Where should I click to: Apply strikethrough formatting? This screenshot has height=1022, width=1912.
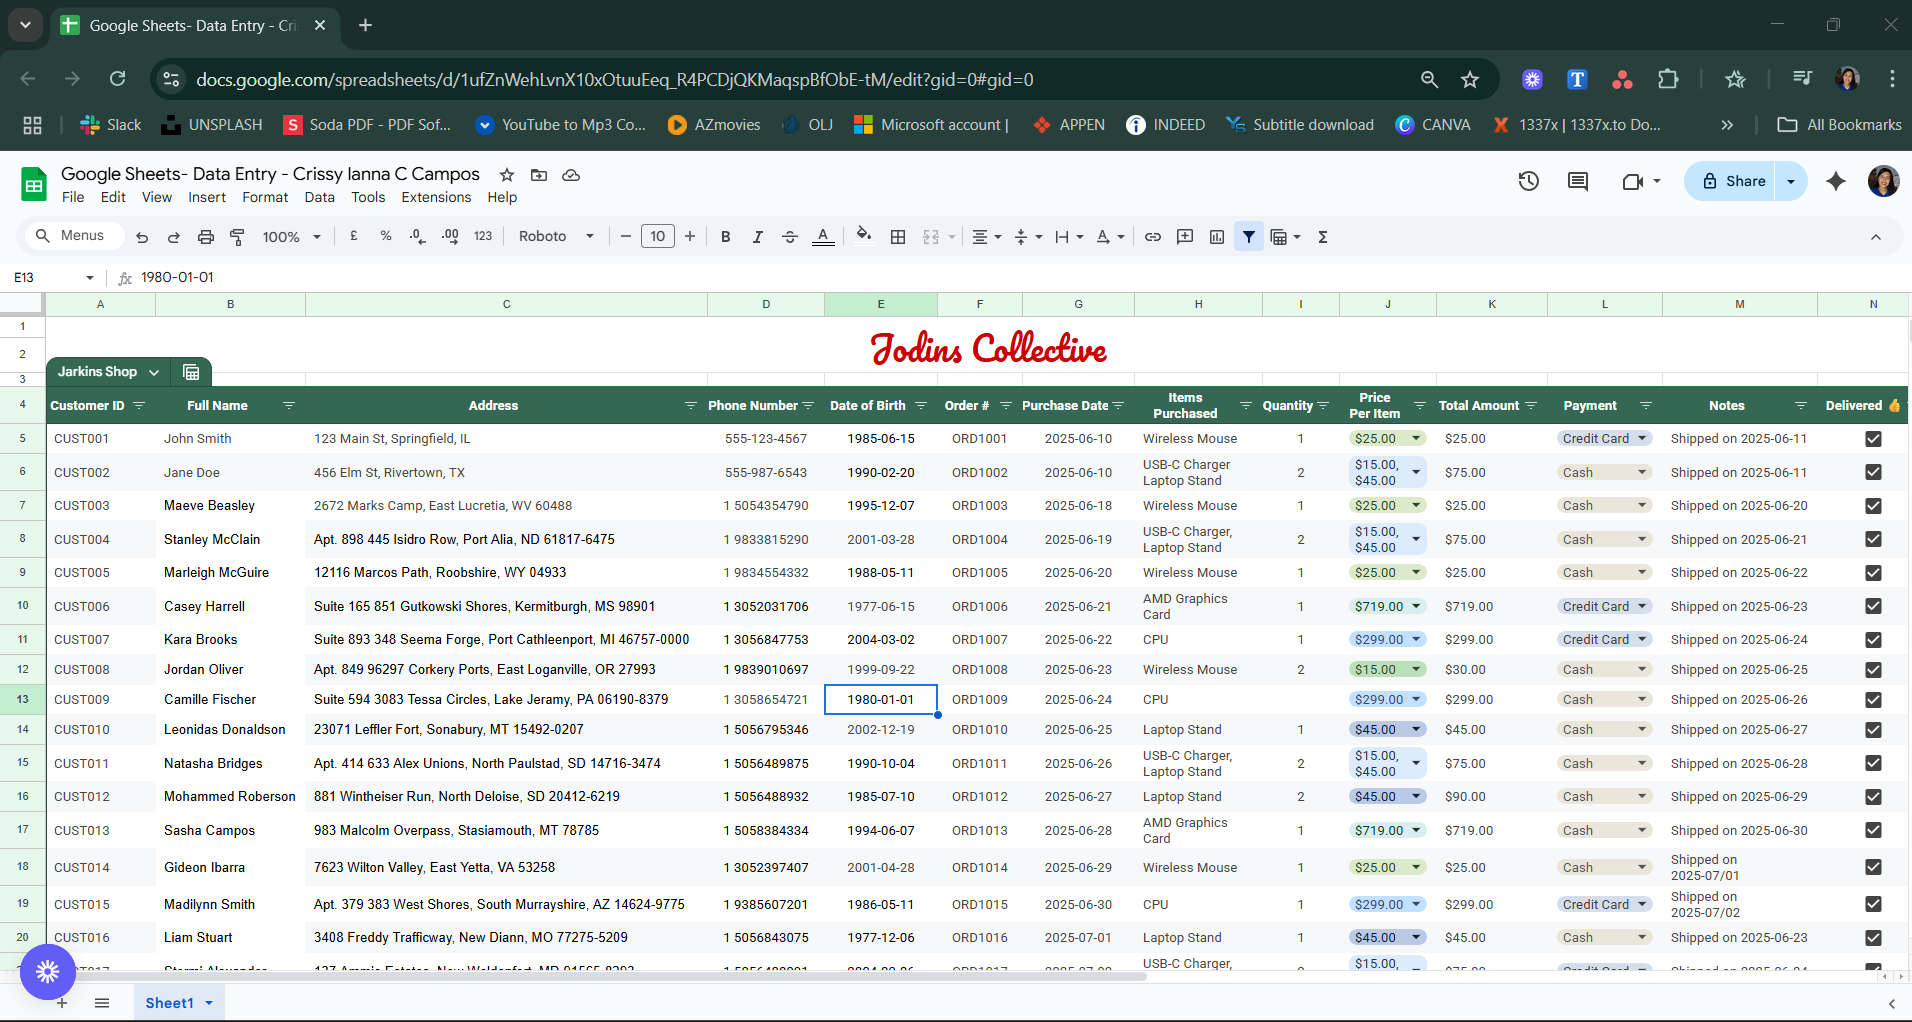789,237
